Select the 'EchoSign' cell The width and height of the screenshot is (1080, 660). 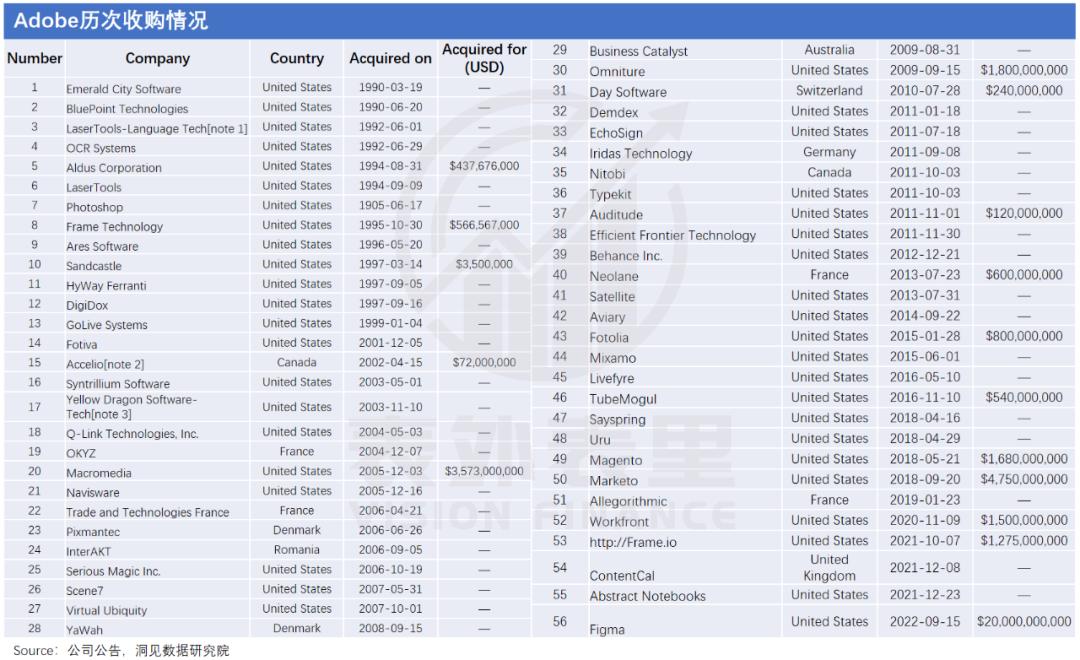pyautogui.click(x=616, y=133)
